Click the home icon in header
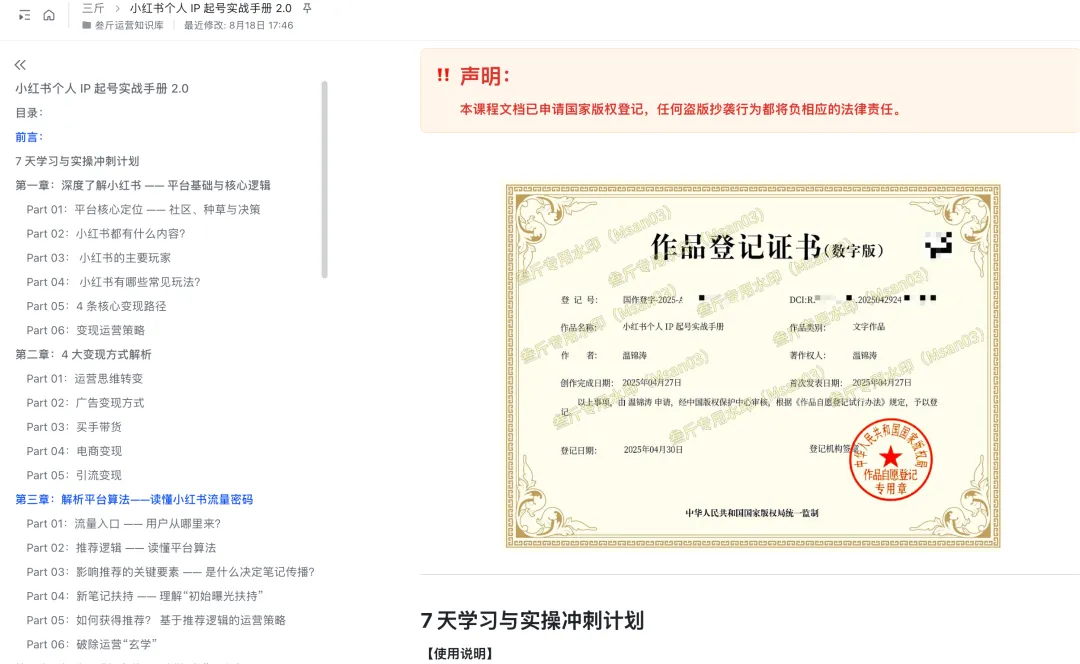Viewport: 1080px width, 664px height. [49, 15]
